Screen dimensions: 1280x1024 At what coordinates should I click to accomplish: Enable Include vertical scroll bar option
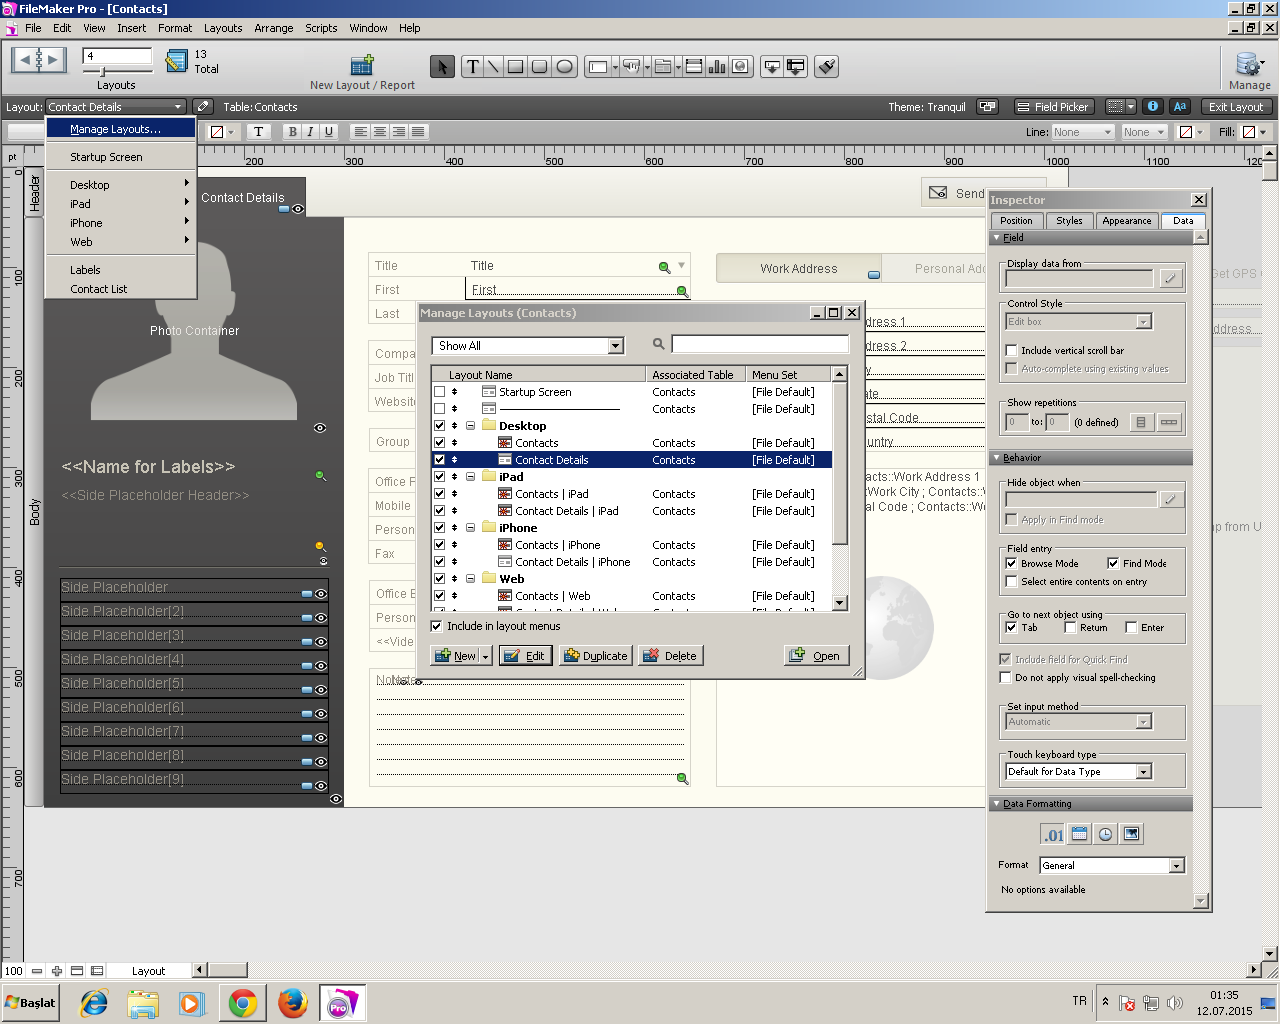(x=1011, y=351)
